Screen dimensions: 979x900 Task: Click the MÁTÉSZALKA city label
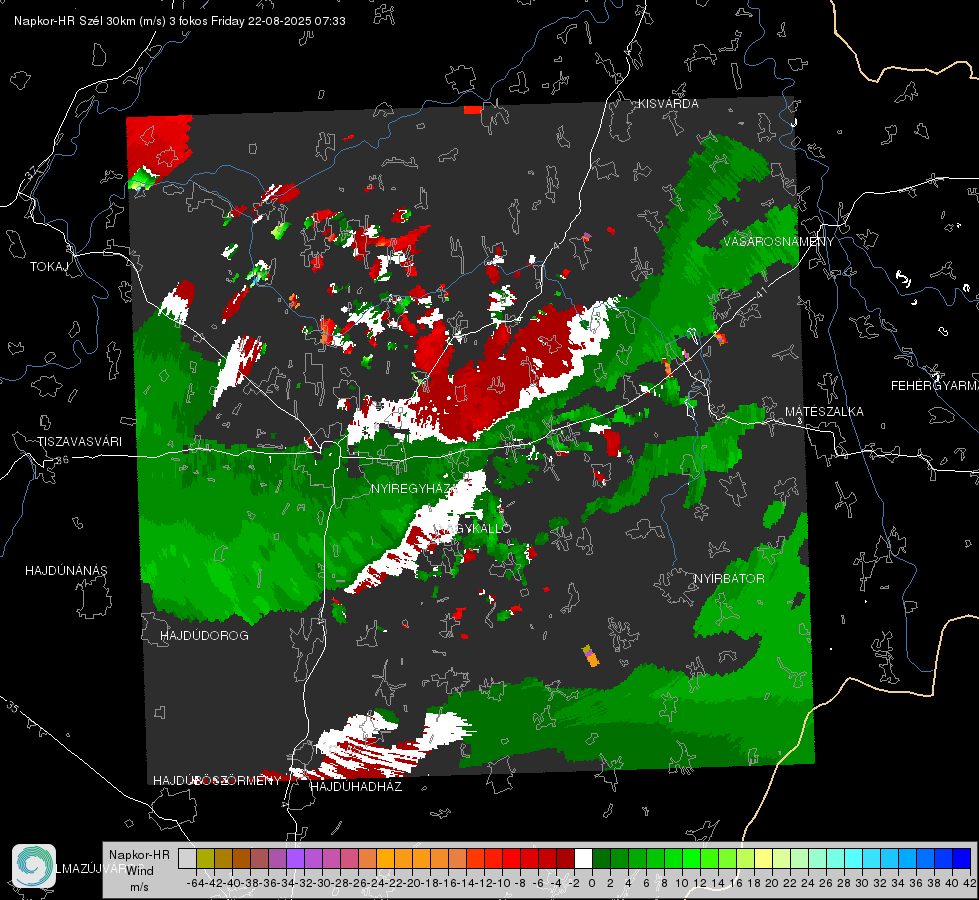tap(824, 412)
